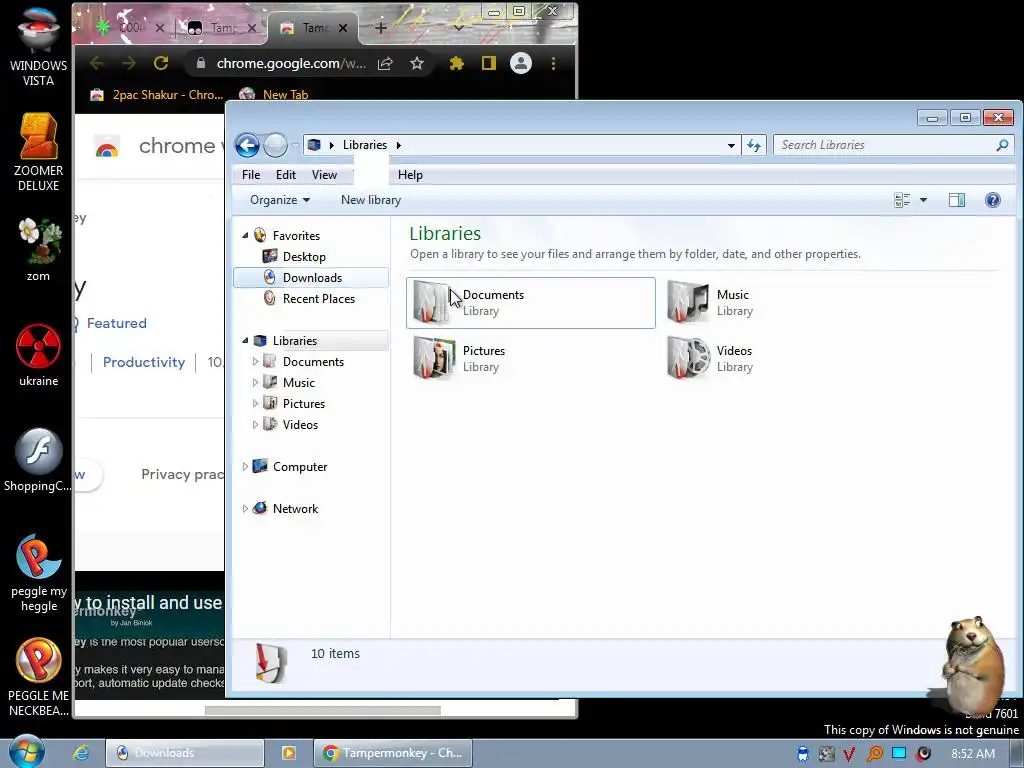Click the New library button
The image size is (1024, 768).
click(x=371, y=200)
